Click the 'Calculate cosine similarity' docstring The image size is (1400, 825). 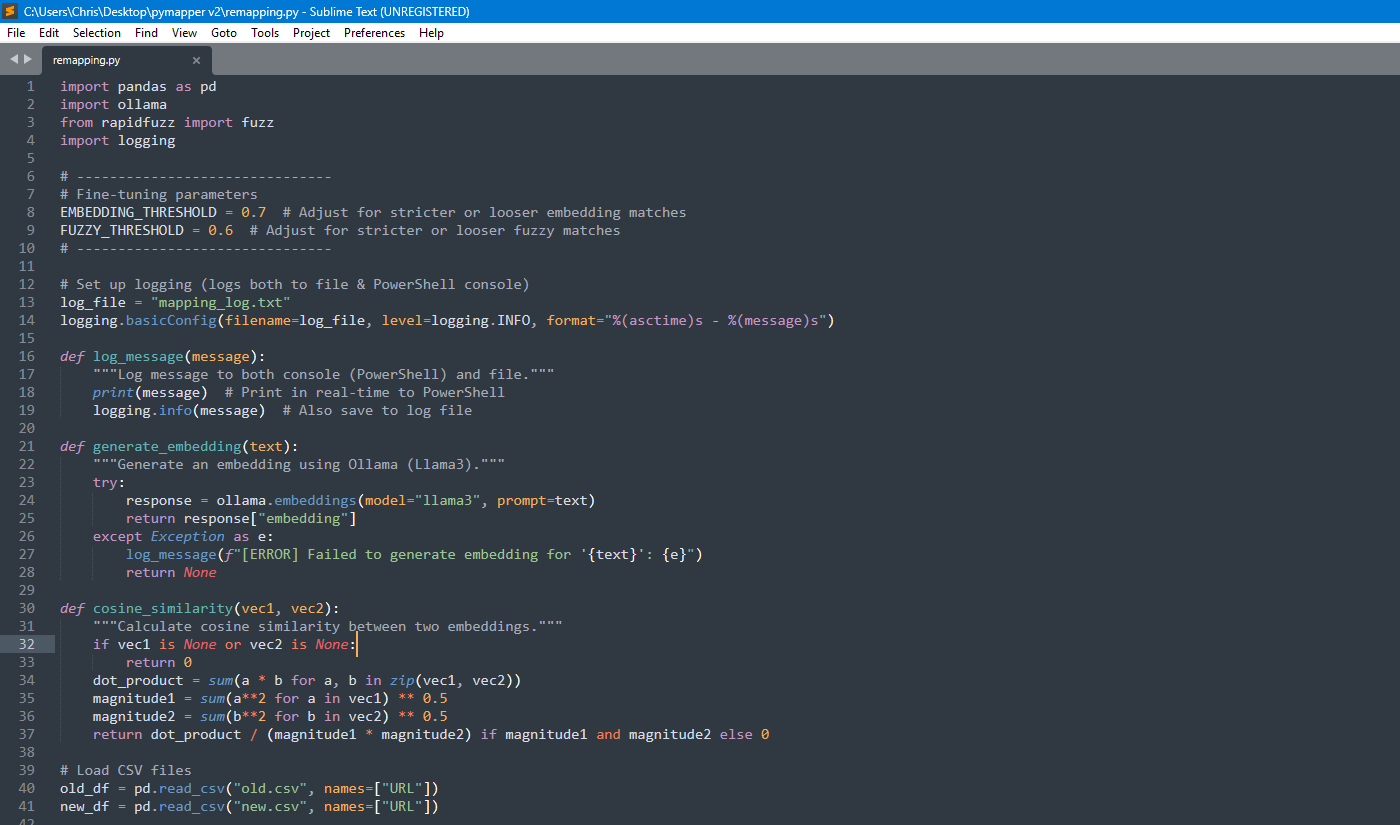pyautogui.click(x=328, y=626)
